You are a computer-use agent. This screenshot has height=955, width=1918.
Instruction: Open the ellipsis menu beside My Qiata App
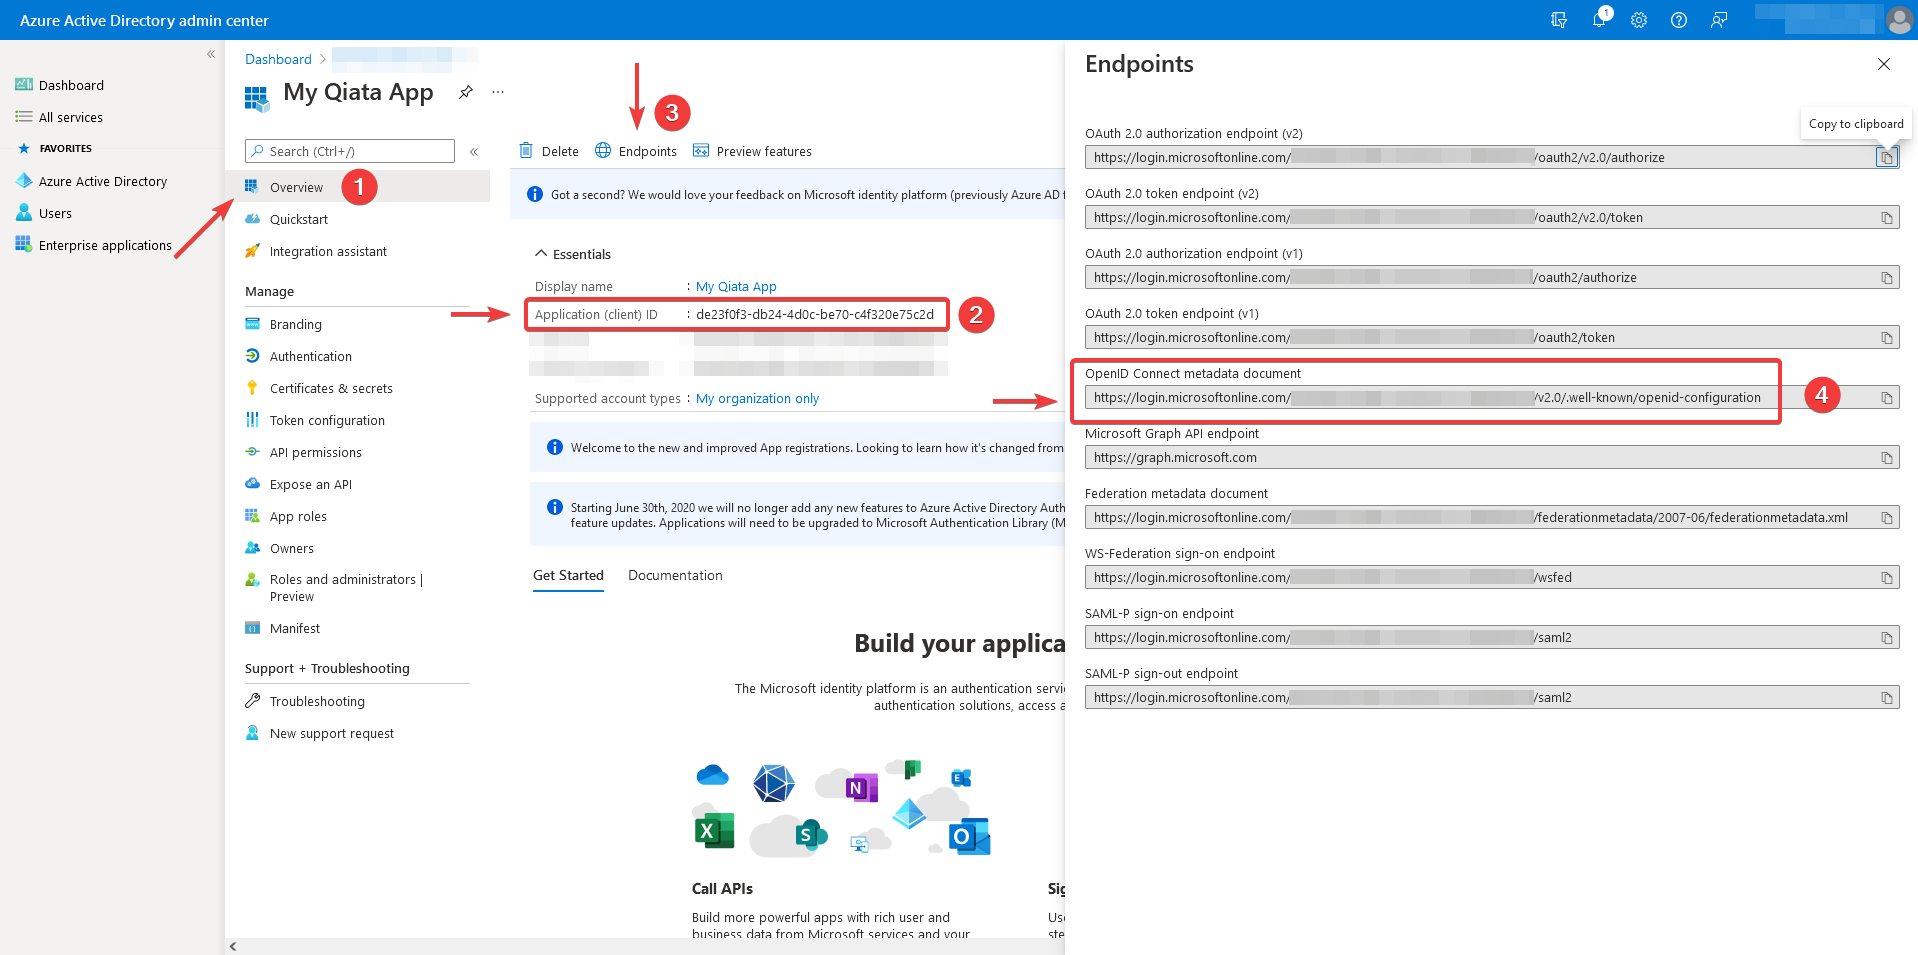[x=498, y=91]
